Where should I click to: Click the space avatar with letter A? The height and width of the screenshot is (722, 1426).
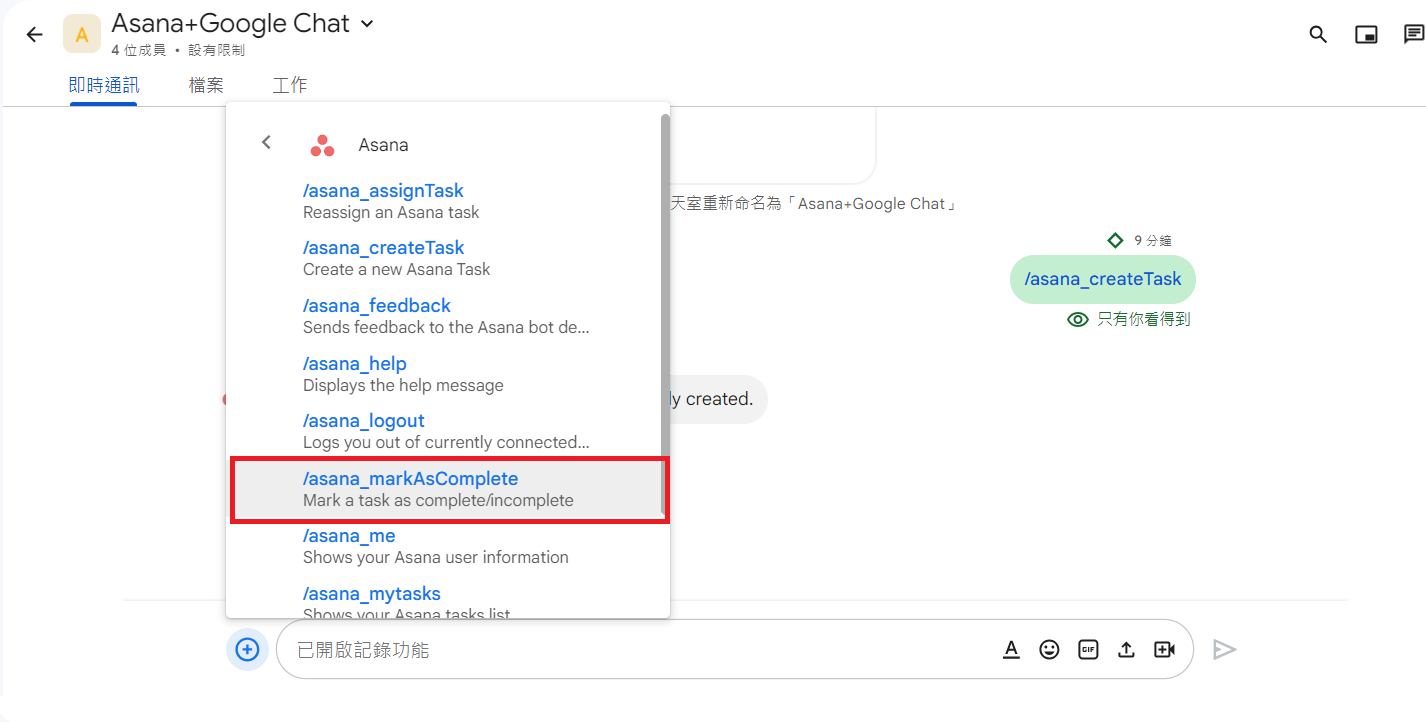pyautogui.click(x=82, y=34)
